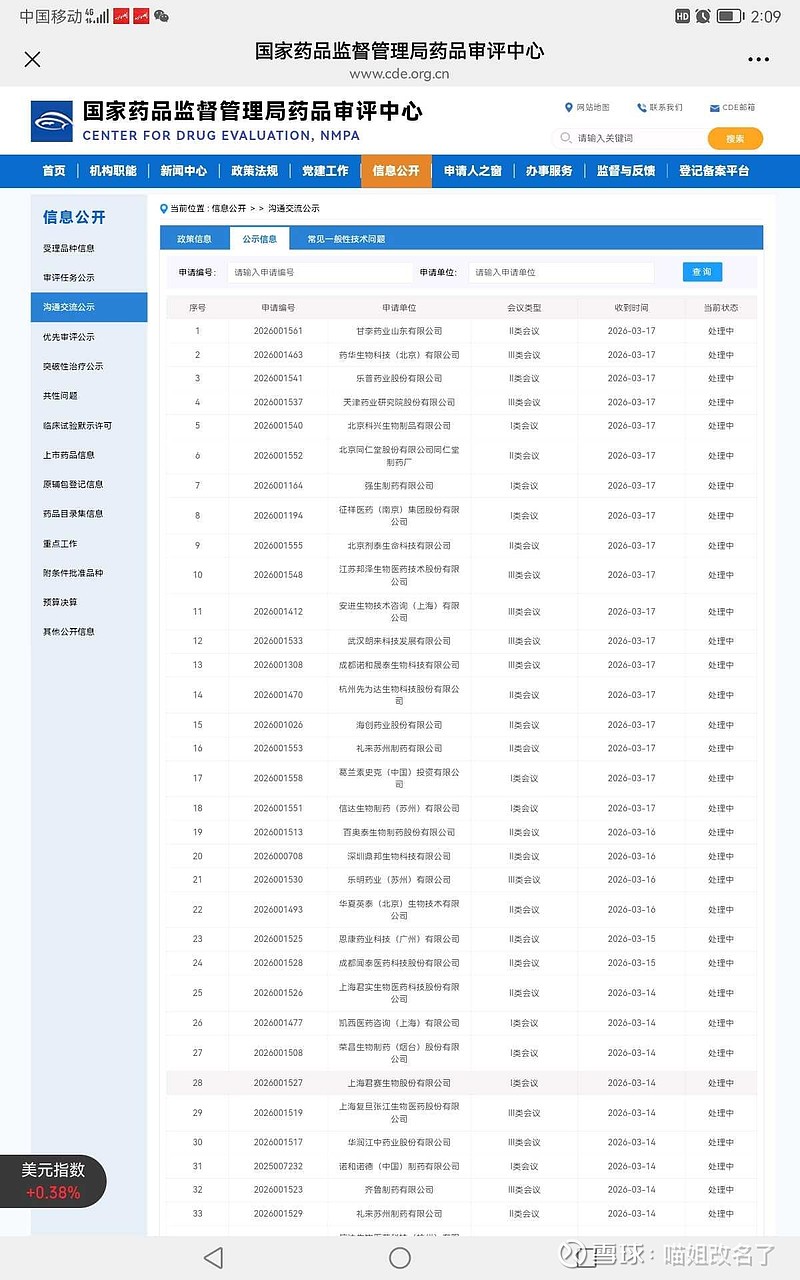
Task: Click application number 2025007232
Action: 278,1166
